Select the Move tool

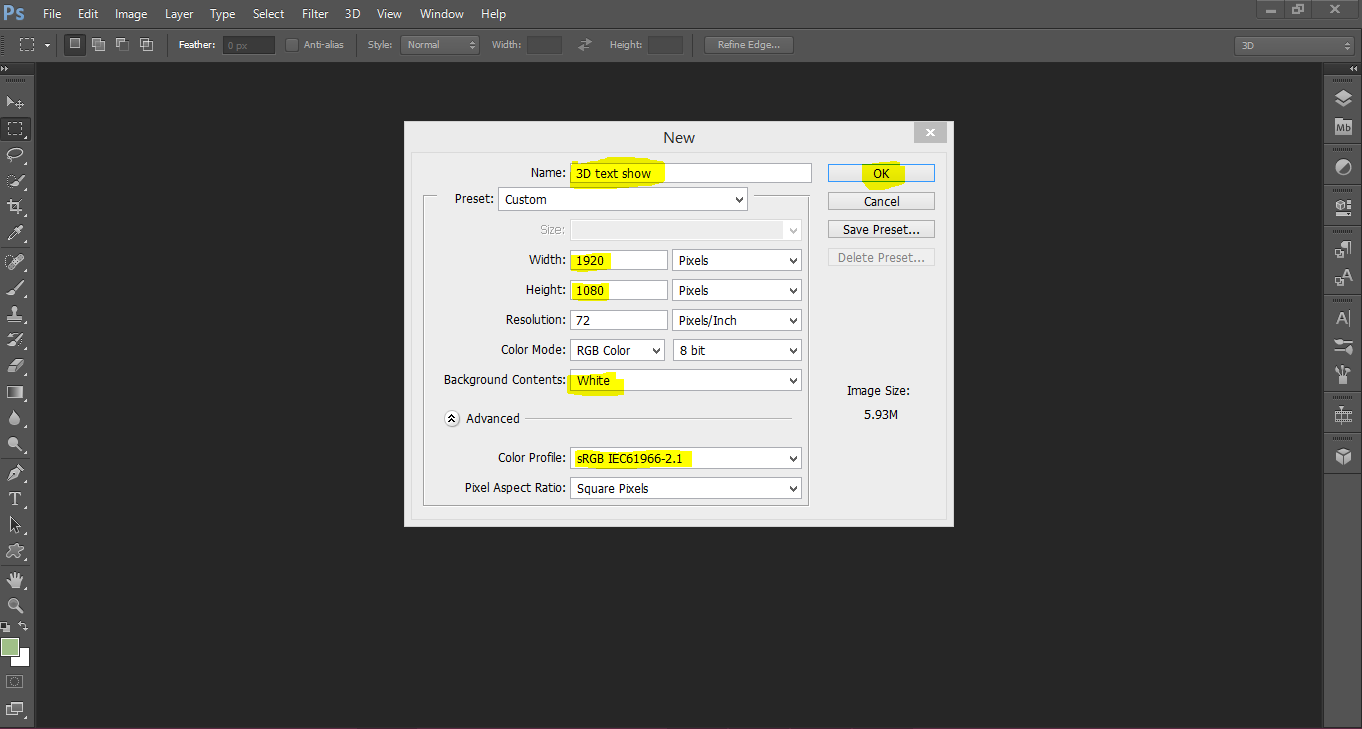pos(15,102)
